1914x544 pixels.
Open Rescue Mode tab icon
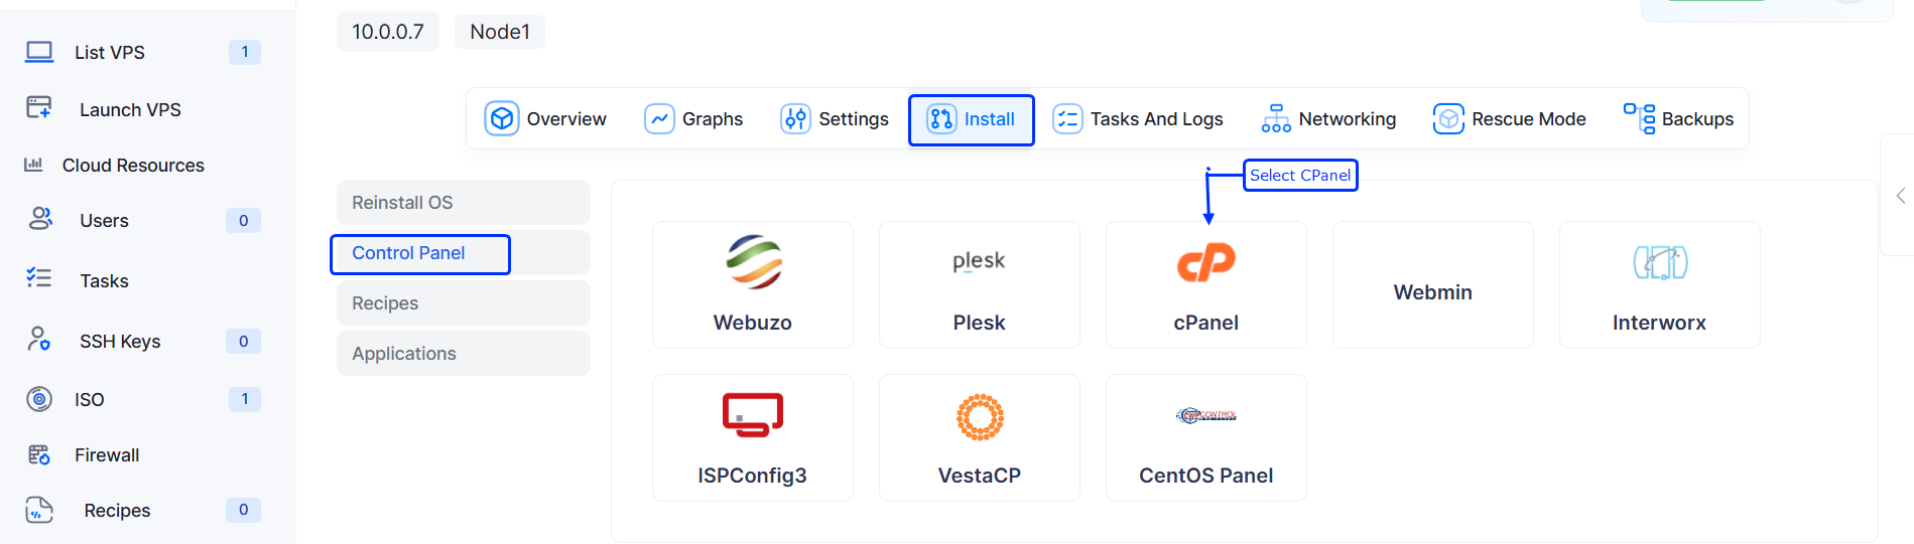(x=1448, y=119)
